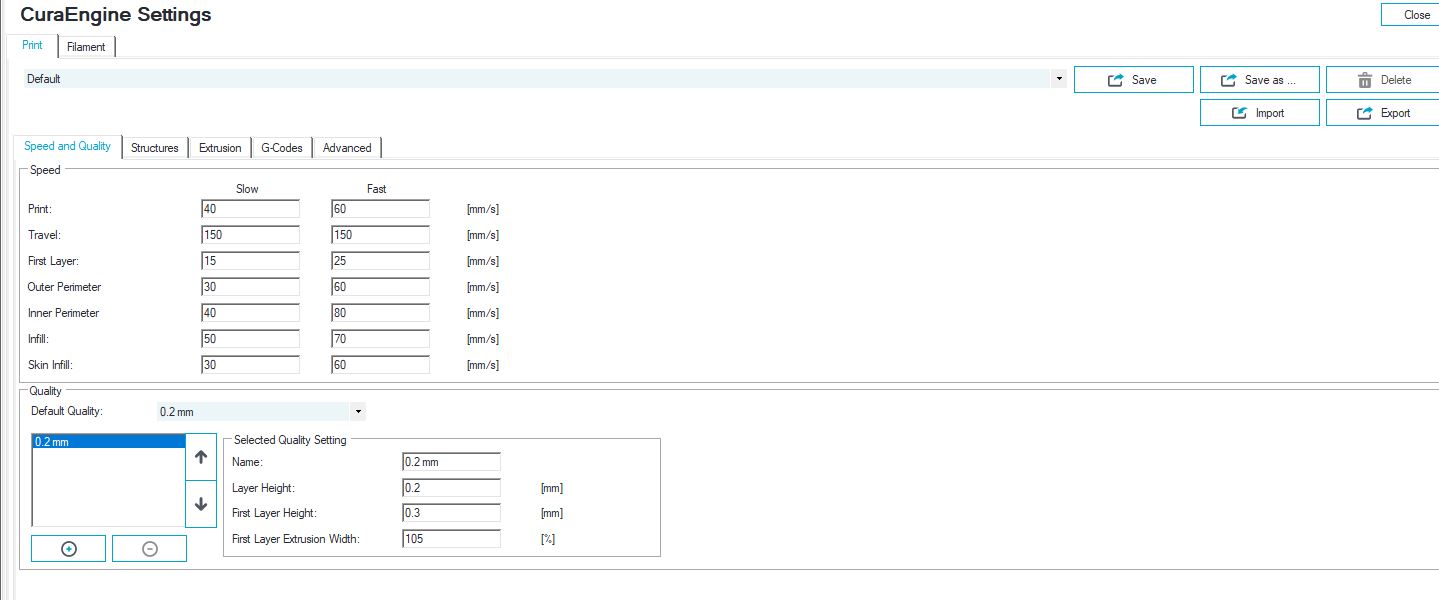Click the Save as ... button
Viewport: 1439px width, 600px height.
(x=1260, y=80)
